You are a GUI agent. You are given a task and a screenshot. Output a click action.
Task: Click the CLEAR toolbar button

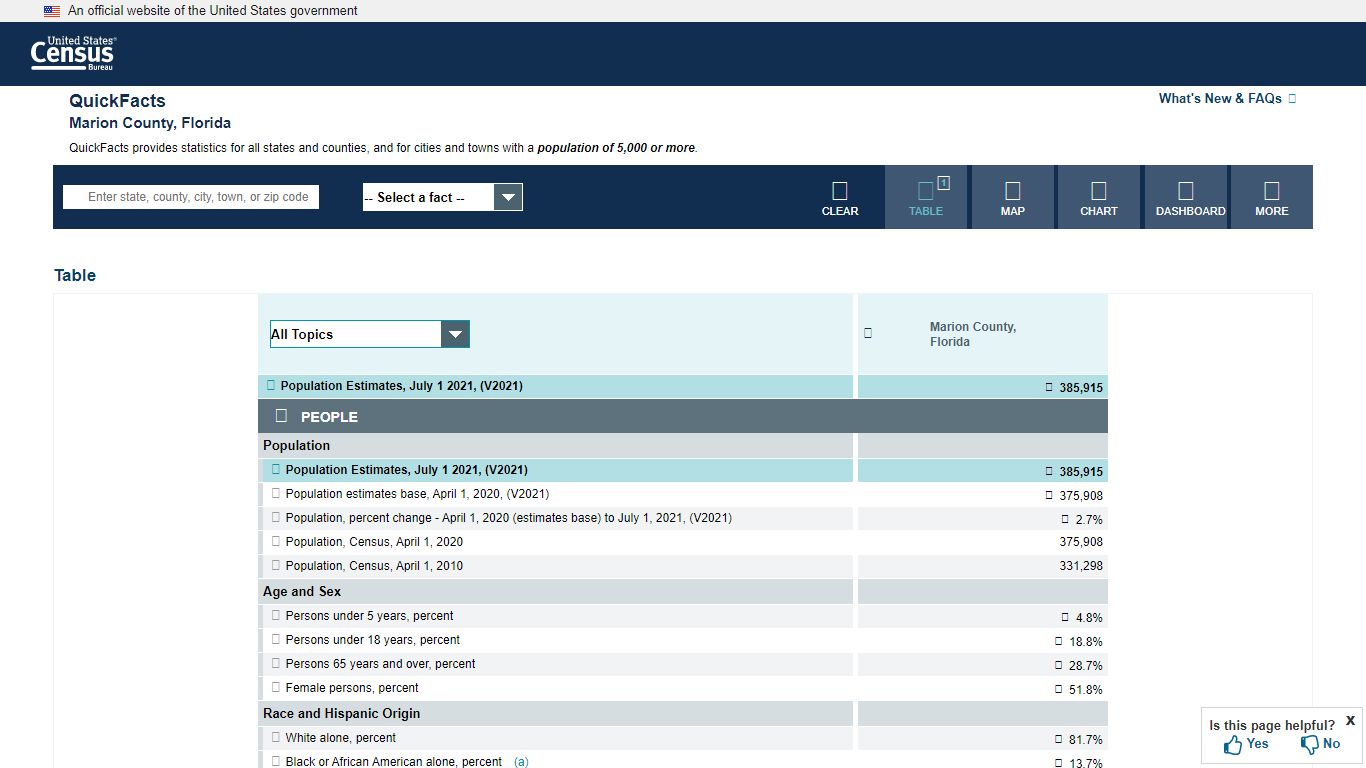pos(840,198)
